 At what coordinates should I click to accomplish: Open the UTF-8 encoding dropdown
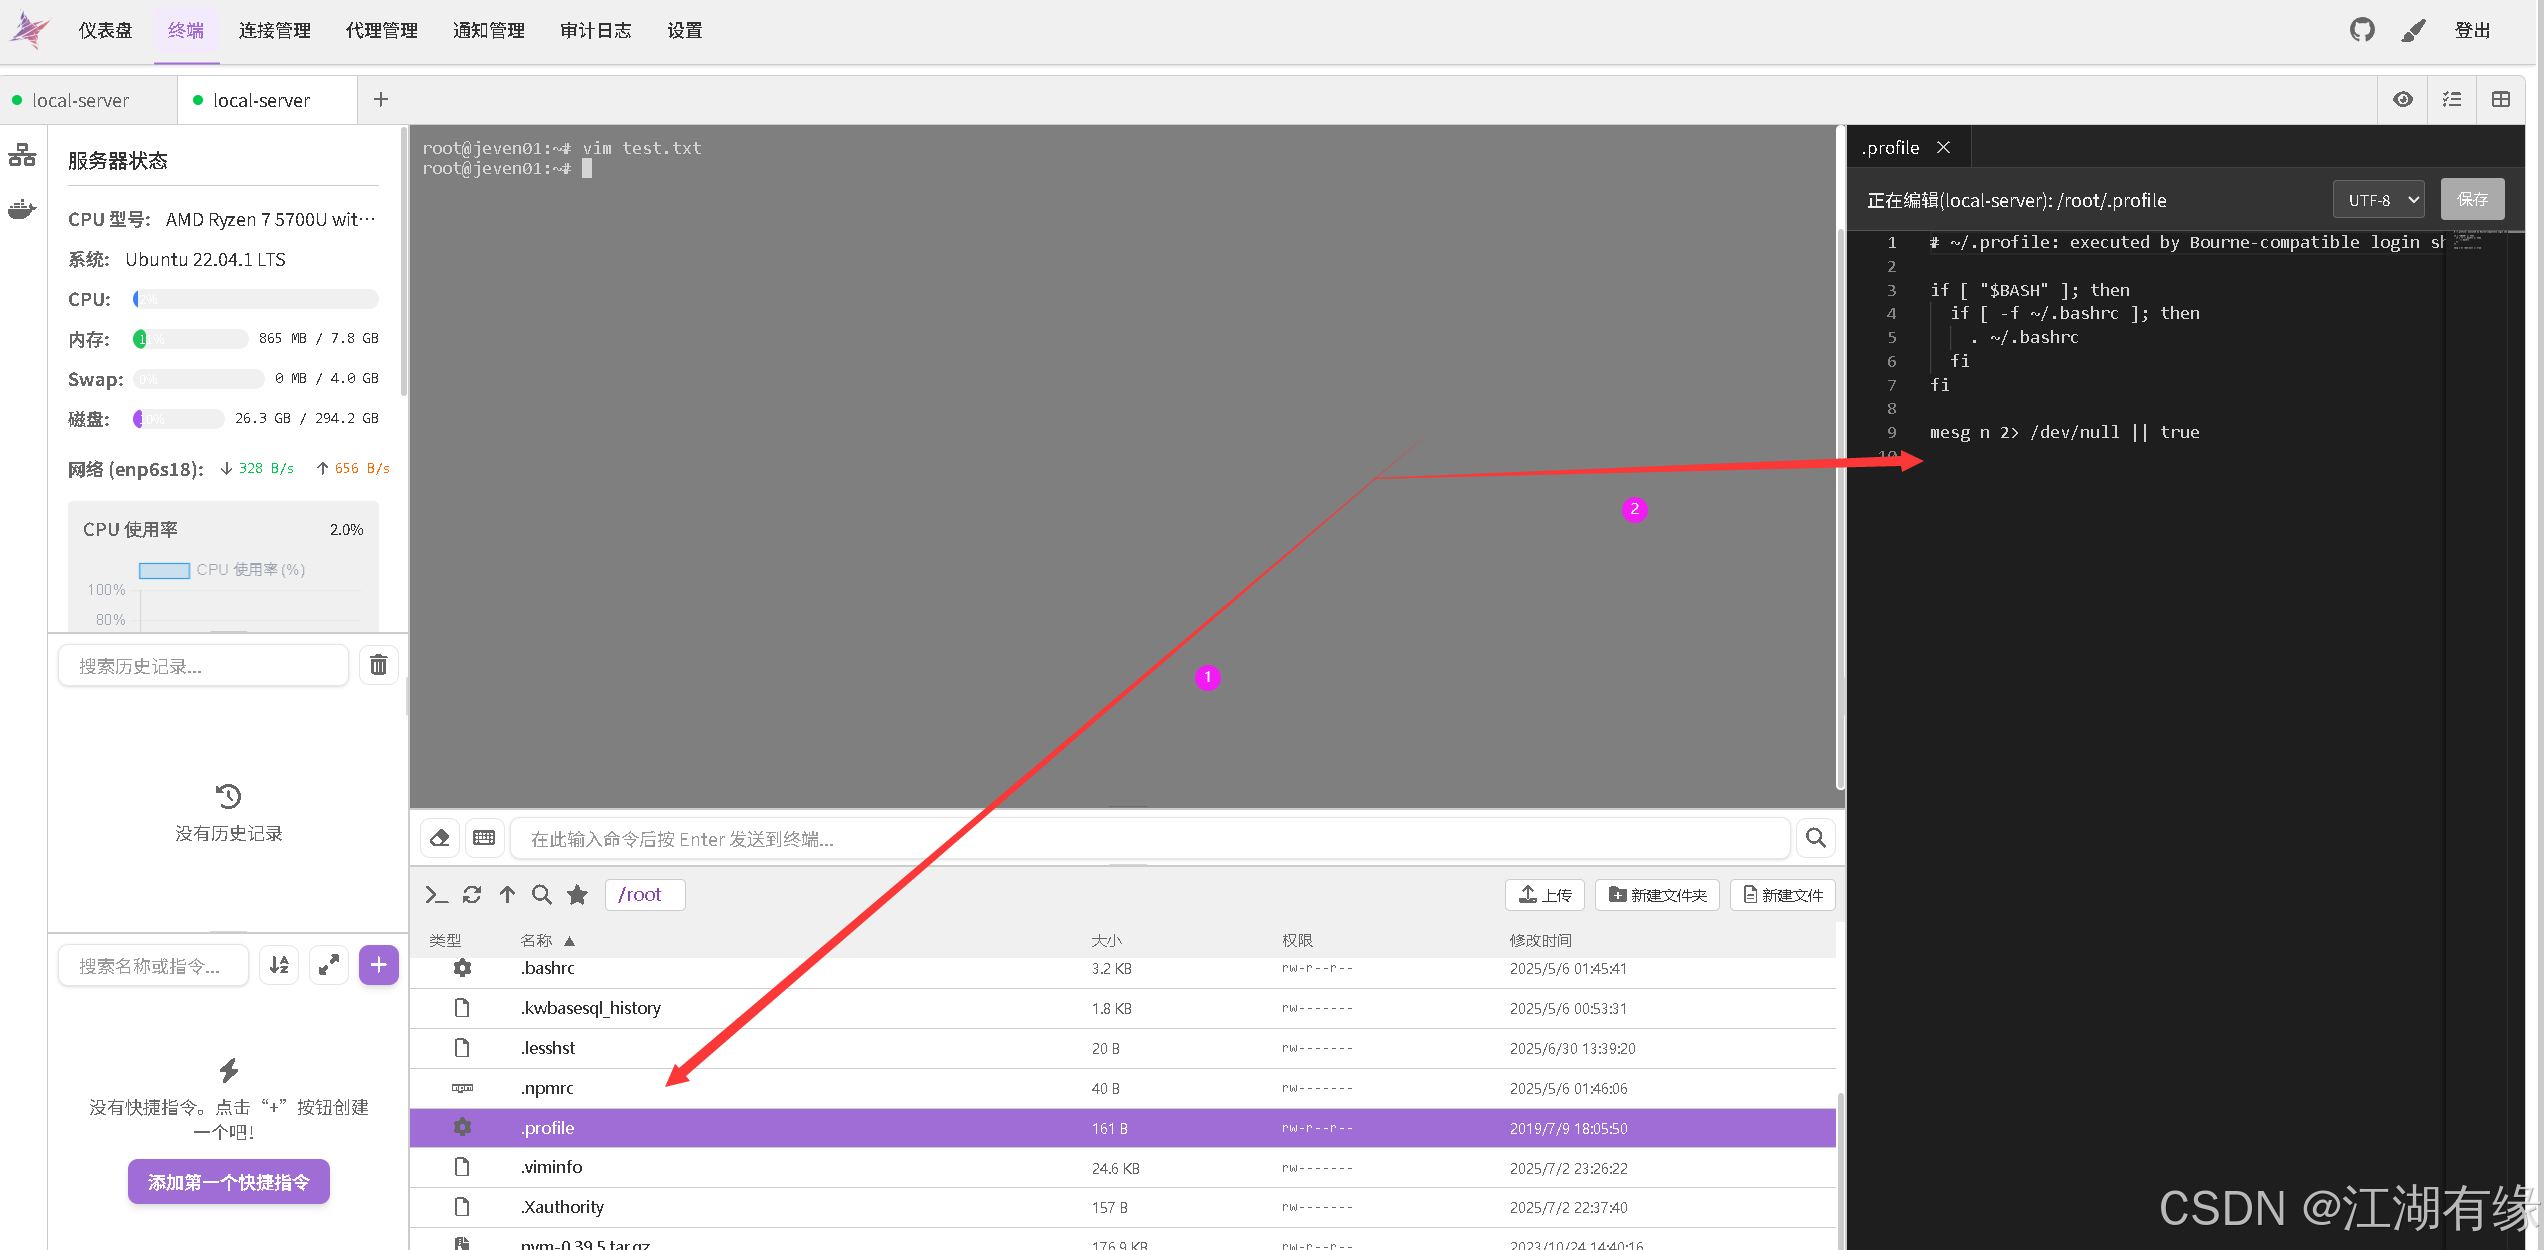pos(2379,199)
